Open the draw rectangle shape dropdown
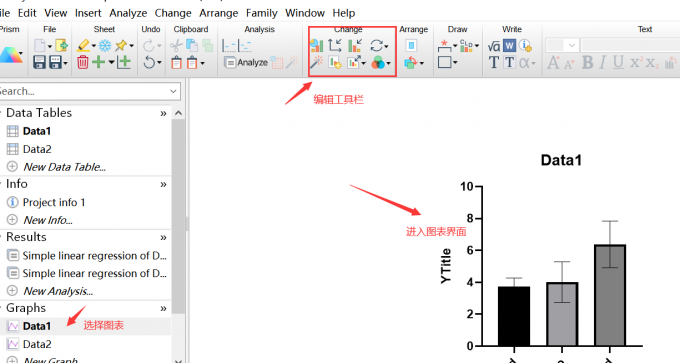680x363 pixels. tap(455, 63)
